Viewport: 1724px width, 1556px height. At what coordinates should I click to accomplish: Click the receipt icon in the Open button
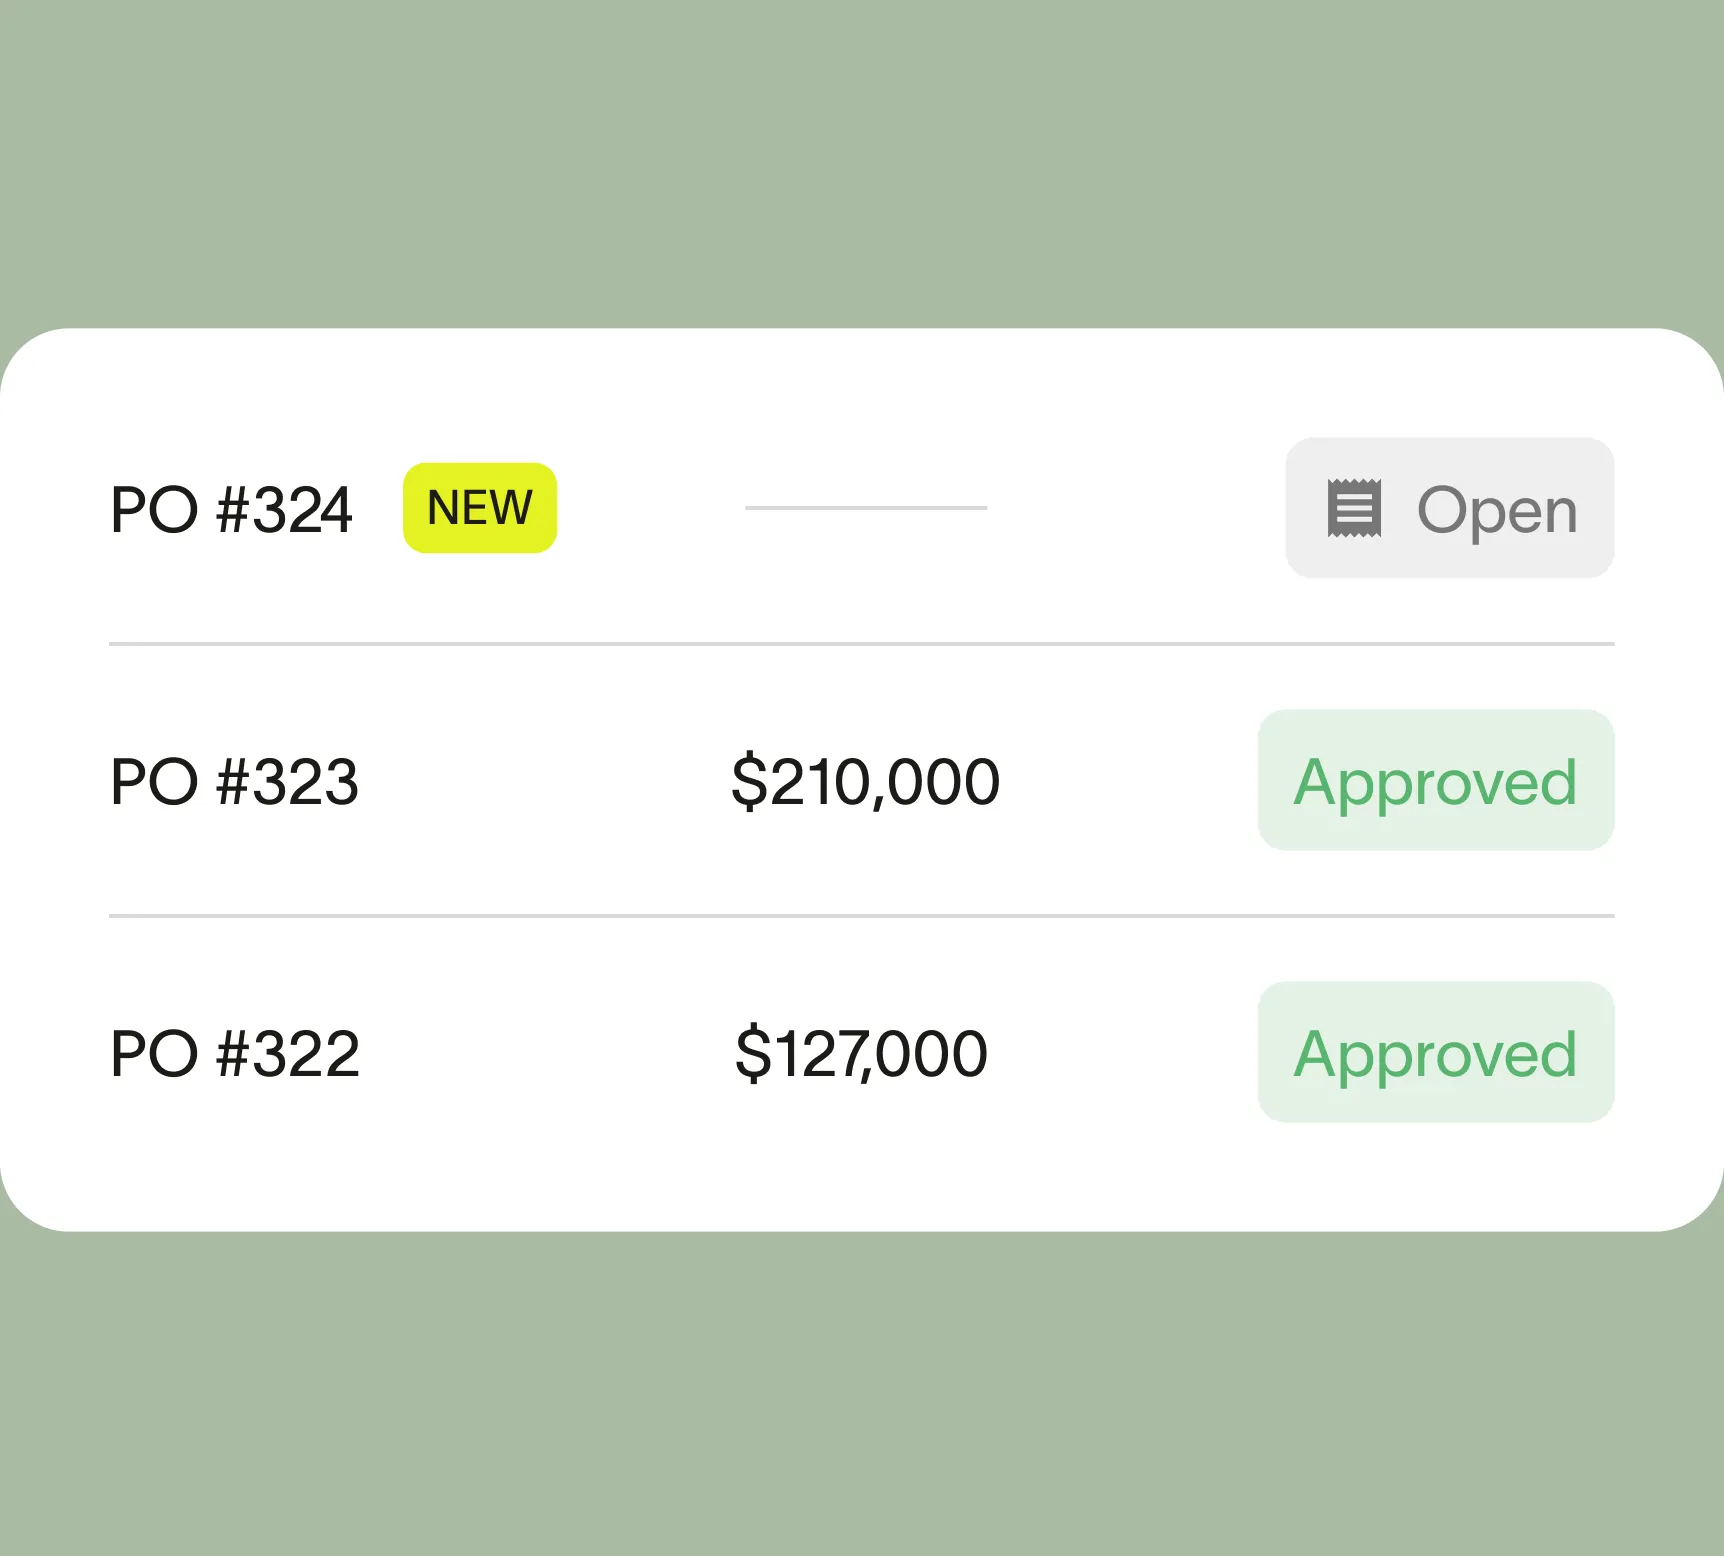pyautogui.click(x=1354, y=508)
